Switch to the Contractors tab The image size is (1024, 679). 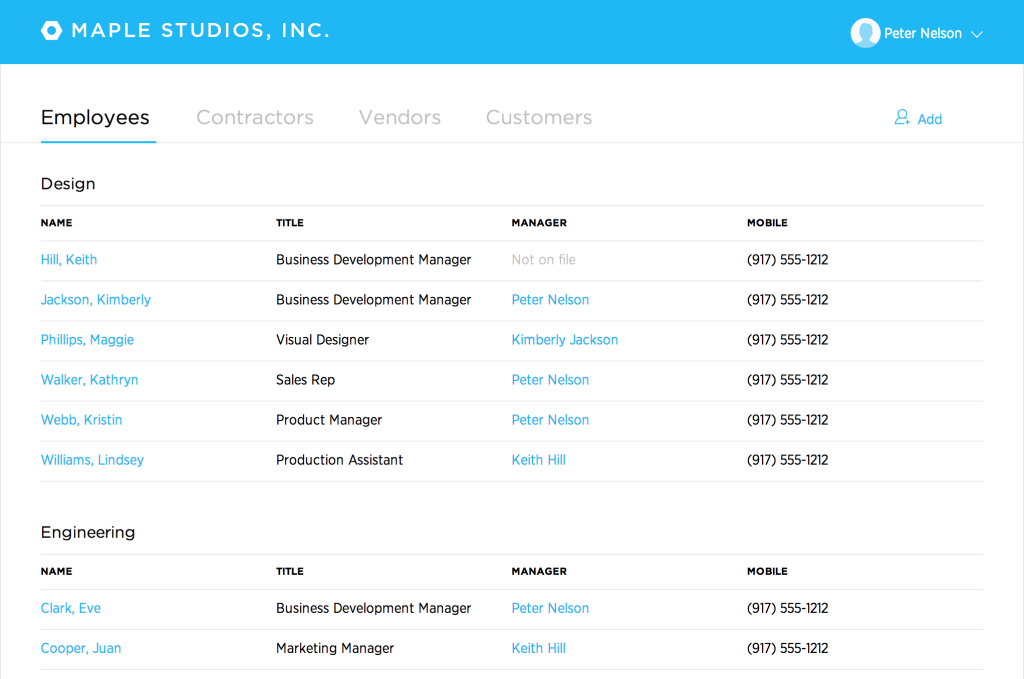254,117
